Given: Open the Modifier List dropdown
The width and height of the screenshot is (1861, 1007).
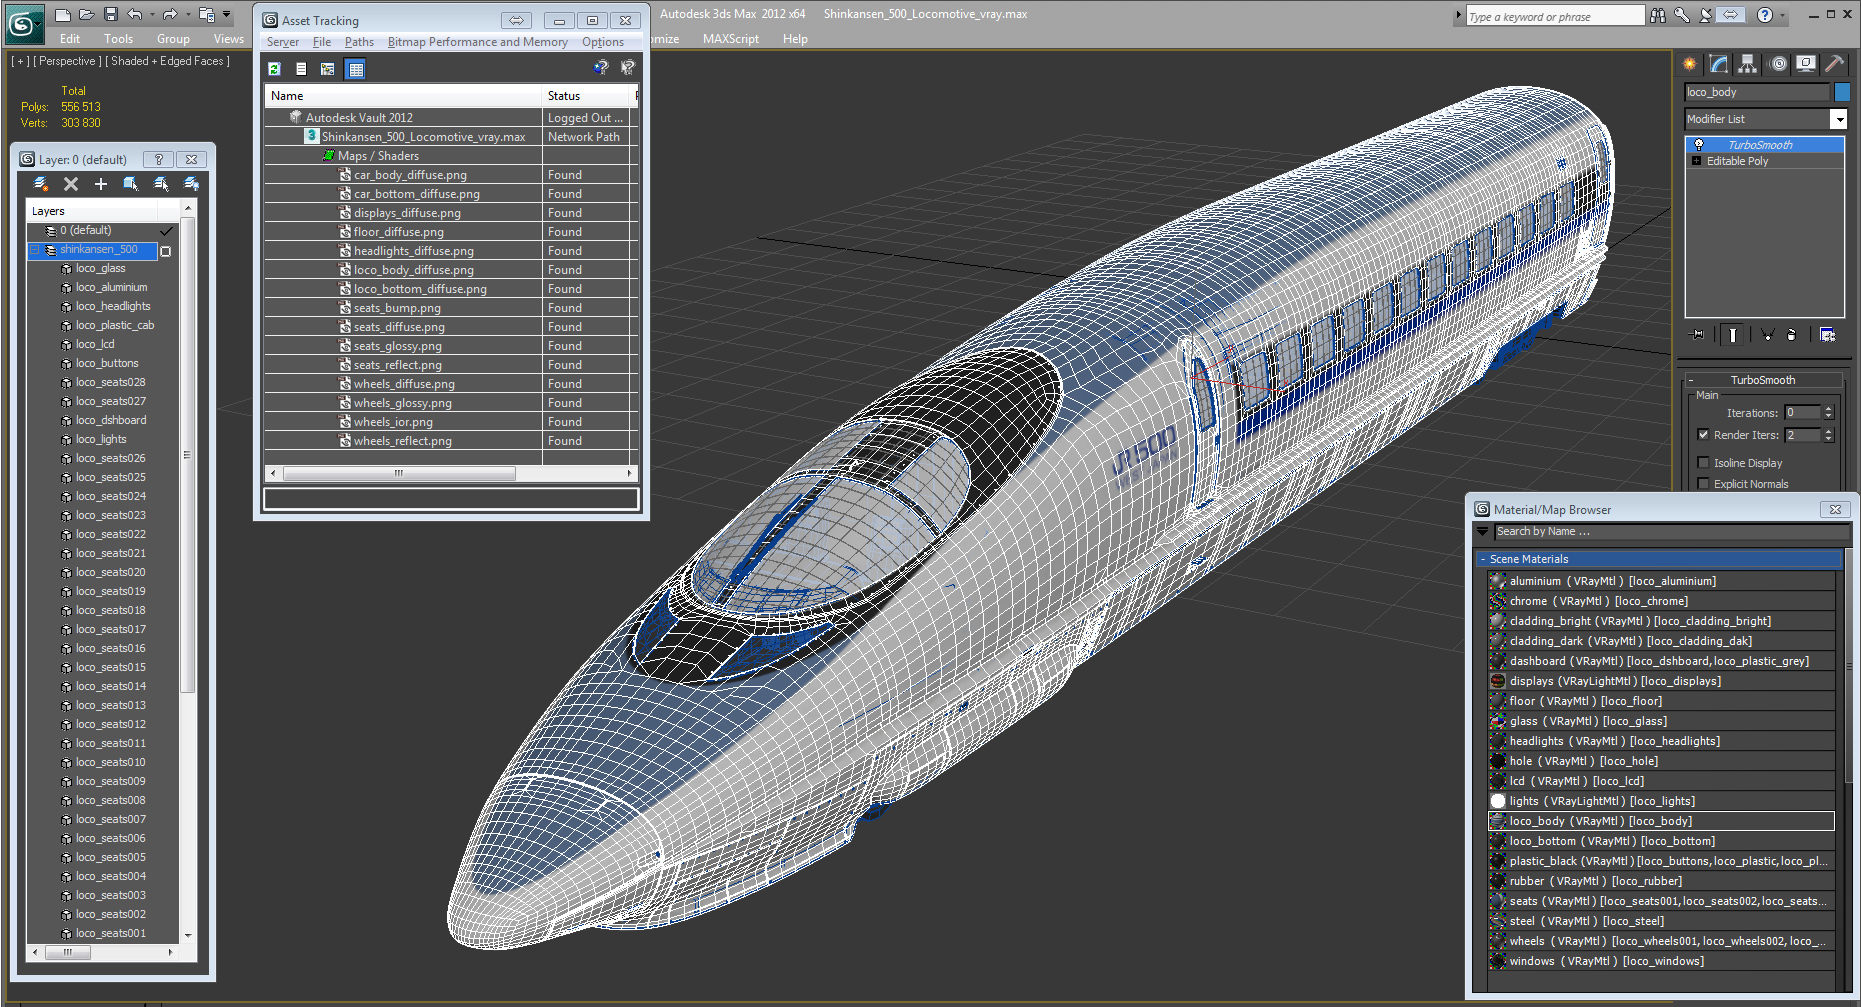Looking at the screenshot, I should pos(1838,119).
